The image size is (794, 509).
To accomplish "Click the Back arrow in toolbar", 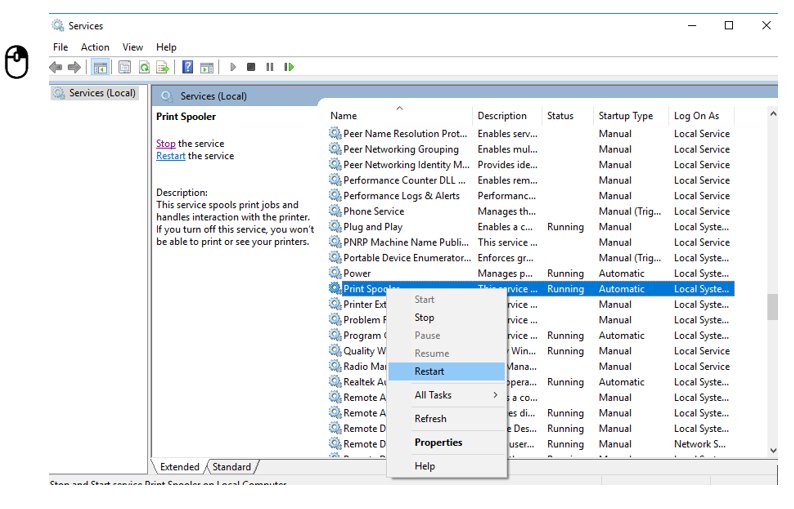I will tap(56, 67).
